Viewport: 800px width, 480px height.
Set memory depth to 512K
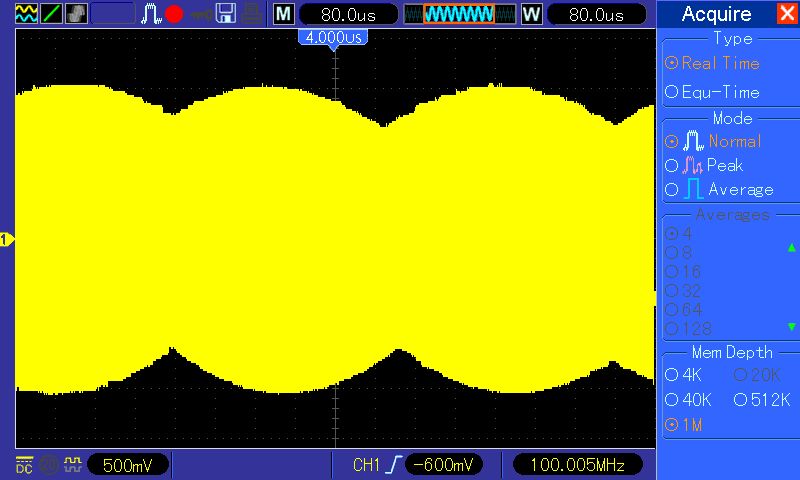coord(762,400)
